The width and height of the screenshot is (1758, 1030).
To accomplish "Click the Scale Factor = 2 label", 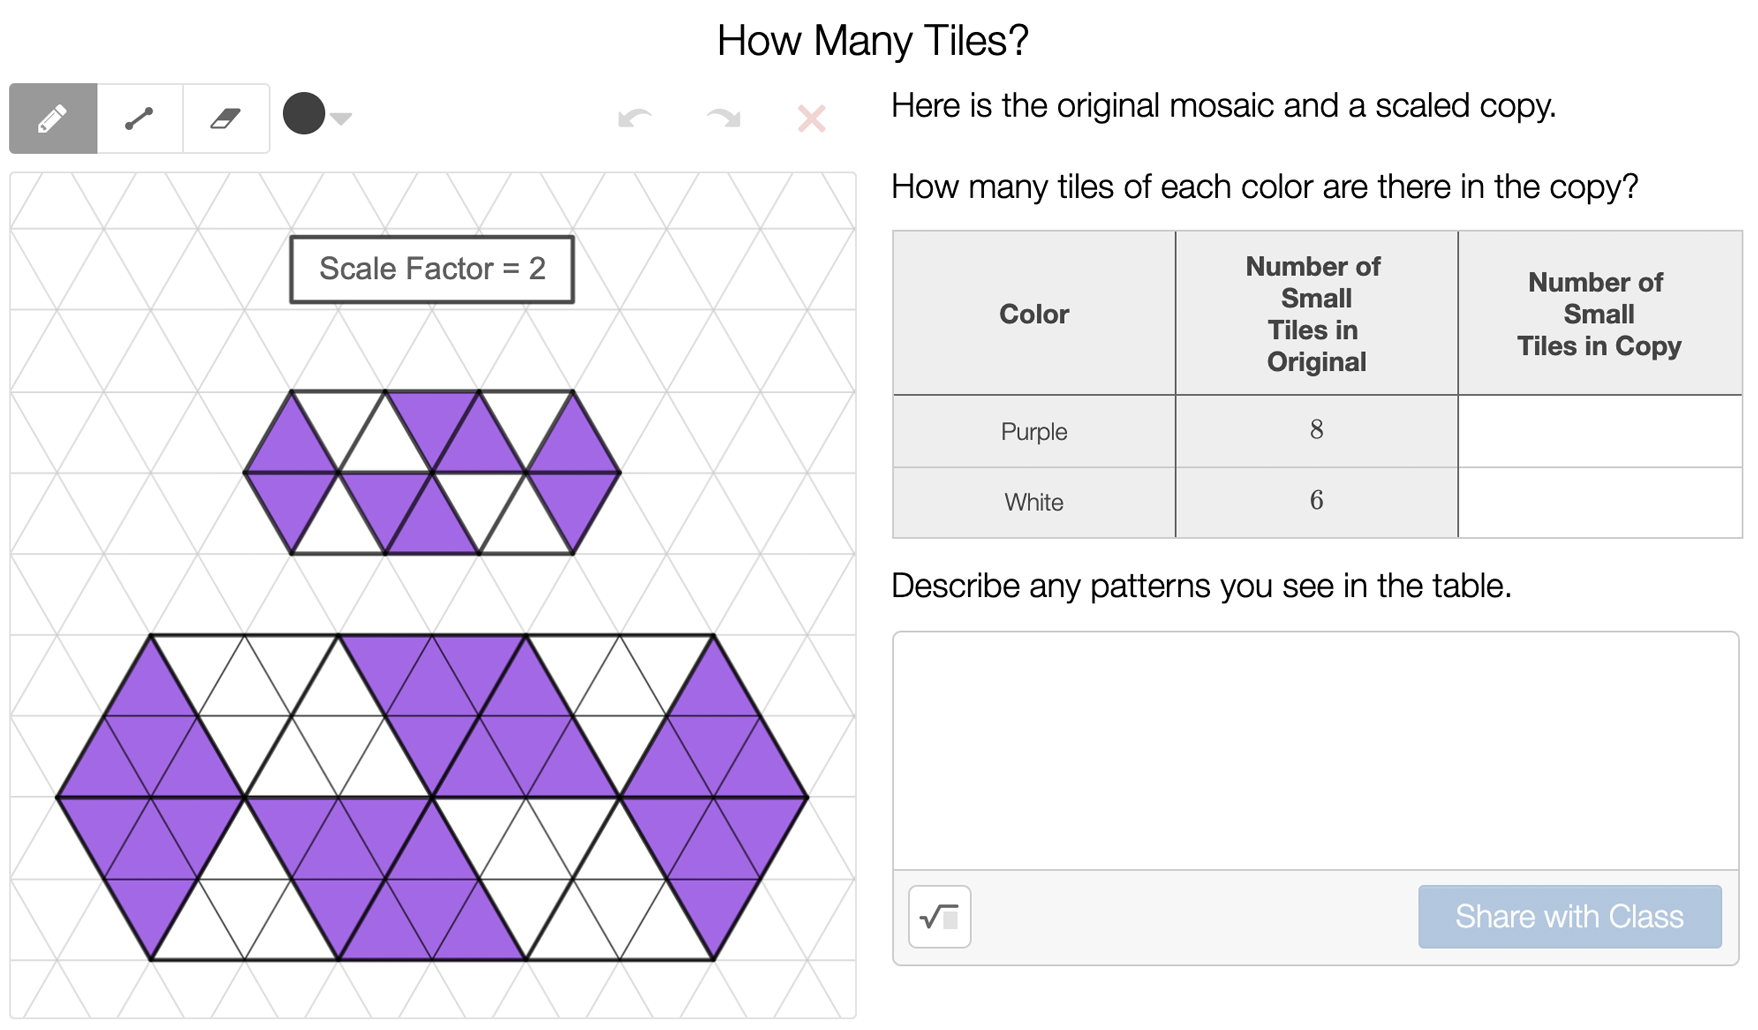I will point(432,269).
